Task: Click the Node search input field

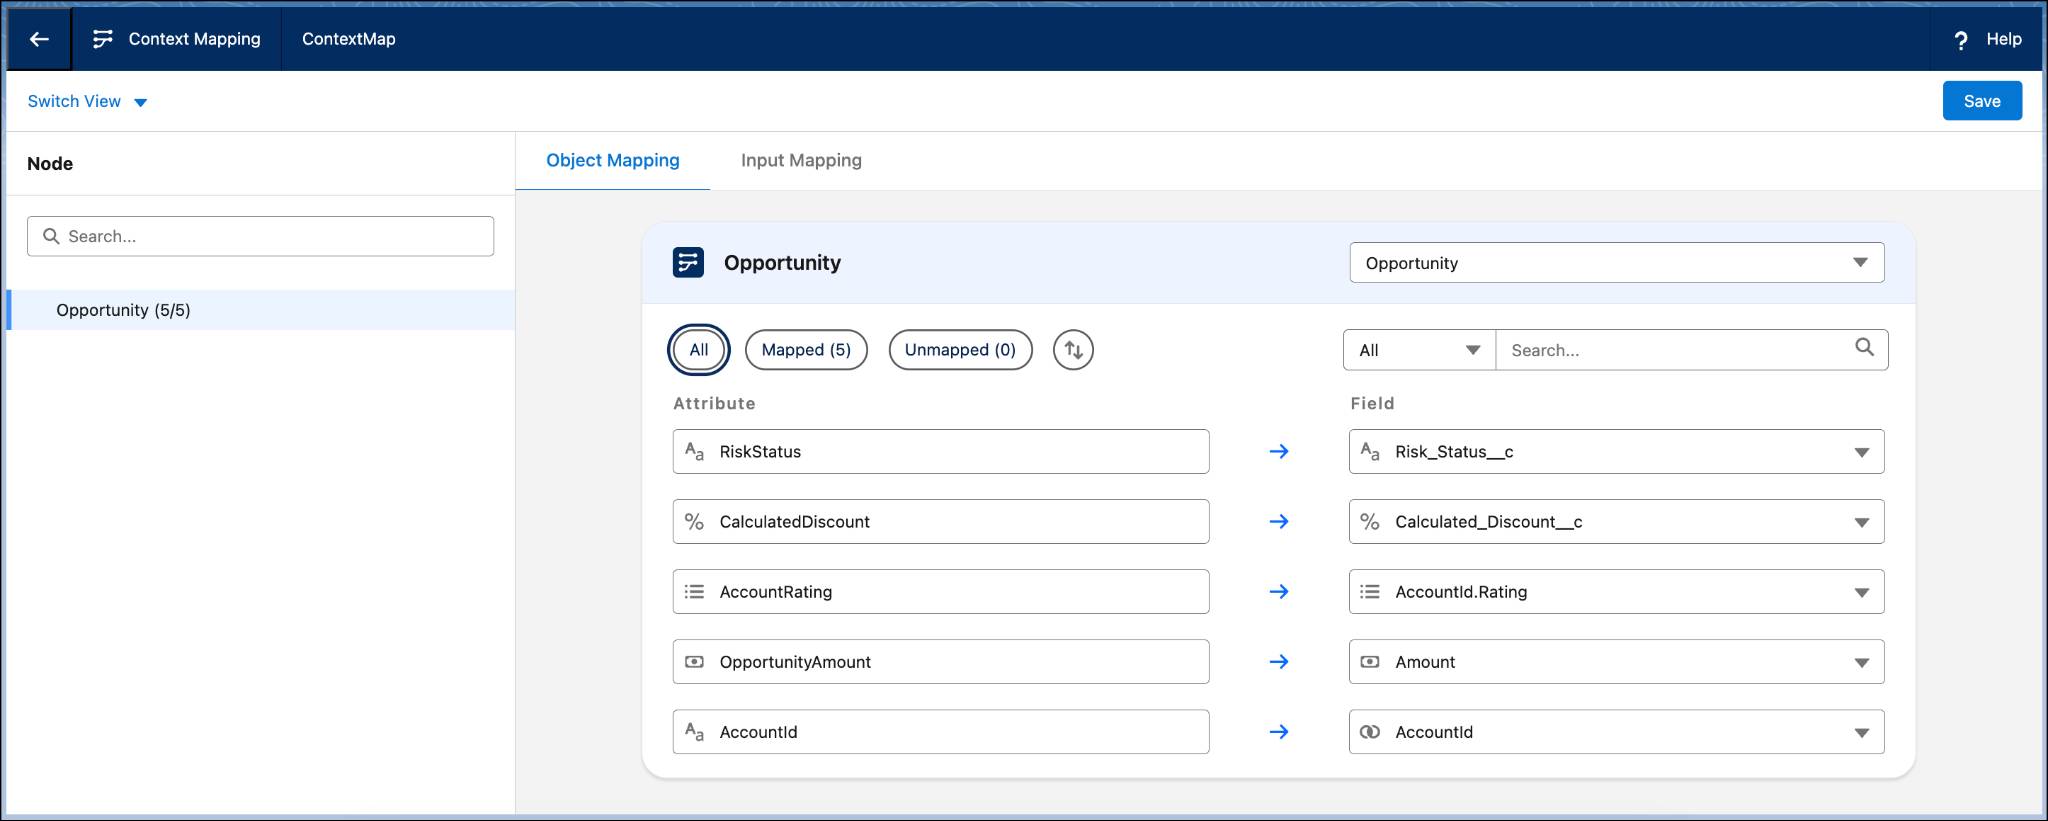Action: point(260,236)
